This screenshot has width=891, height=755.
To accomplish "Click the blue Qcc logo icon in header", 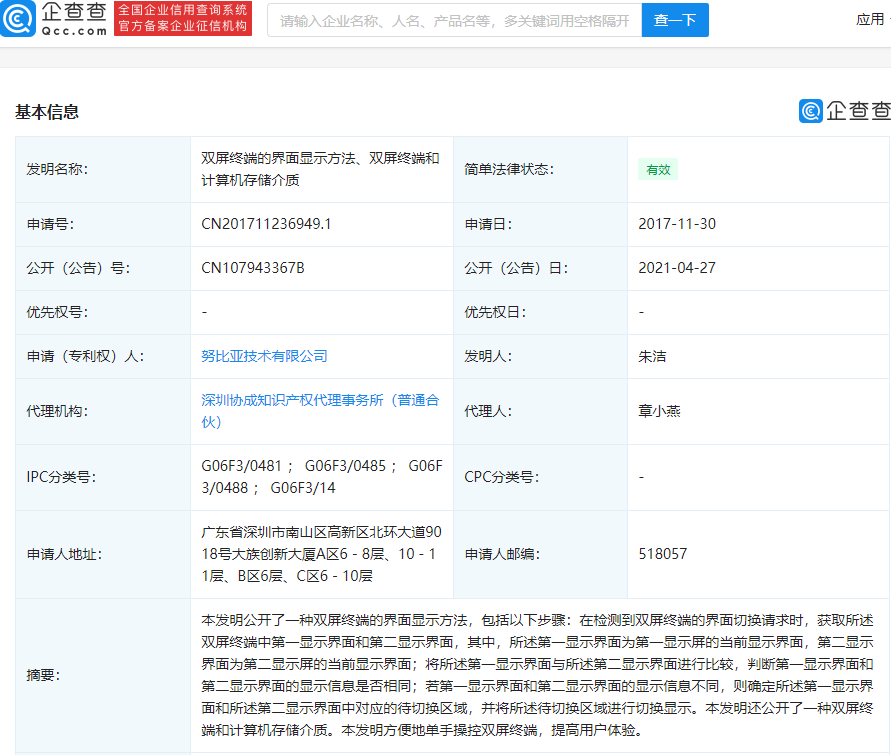I will click(18, 19).
